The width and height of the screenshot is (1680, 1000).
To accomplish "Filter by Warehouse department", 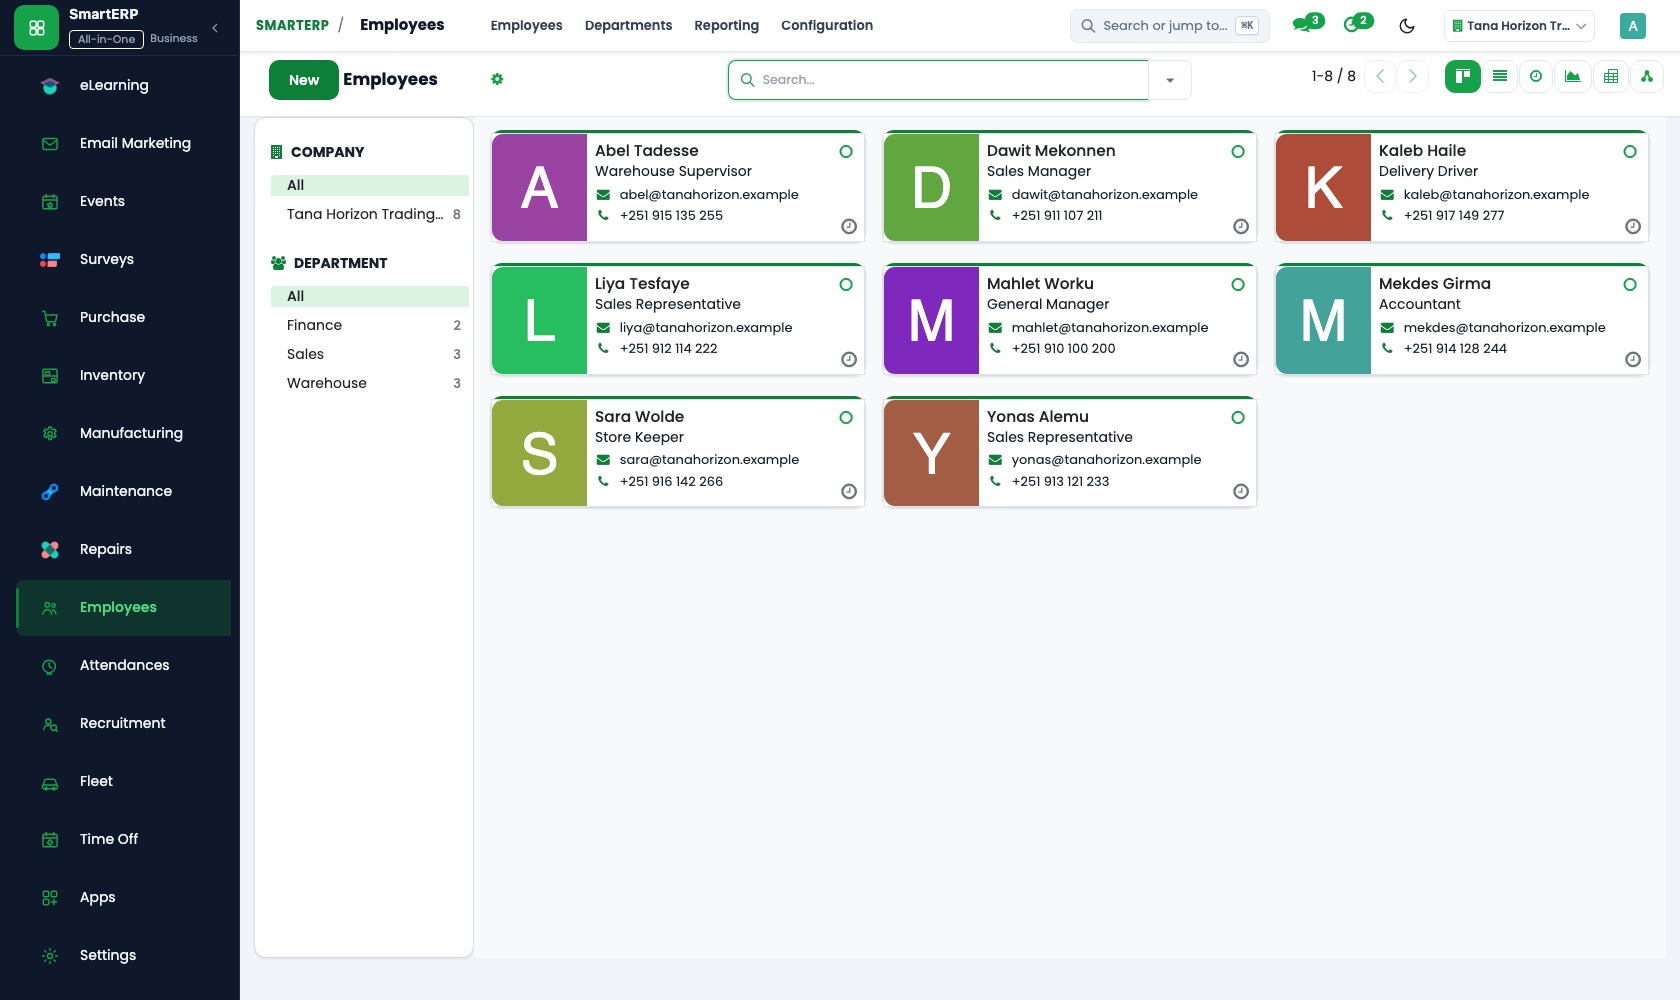I will [x=370, y=383].
